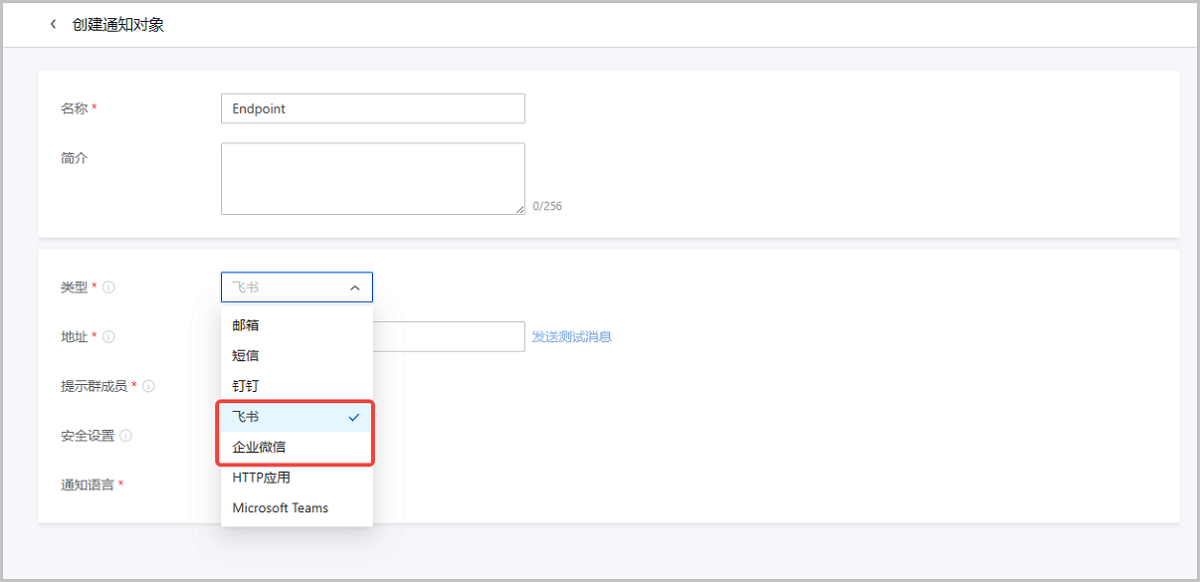Click into the 地址 input field
This screenshot has height=582, width=1200.
tap(450, 337)
